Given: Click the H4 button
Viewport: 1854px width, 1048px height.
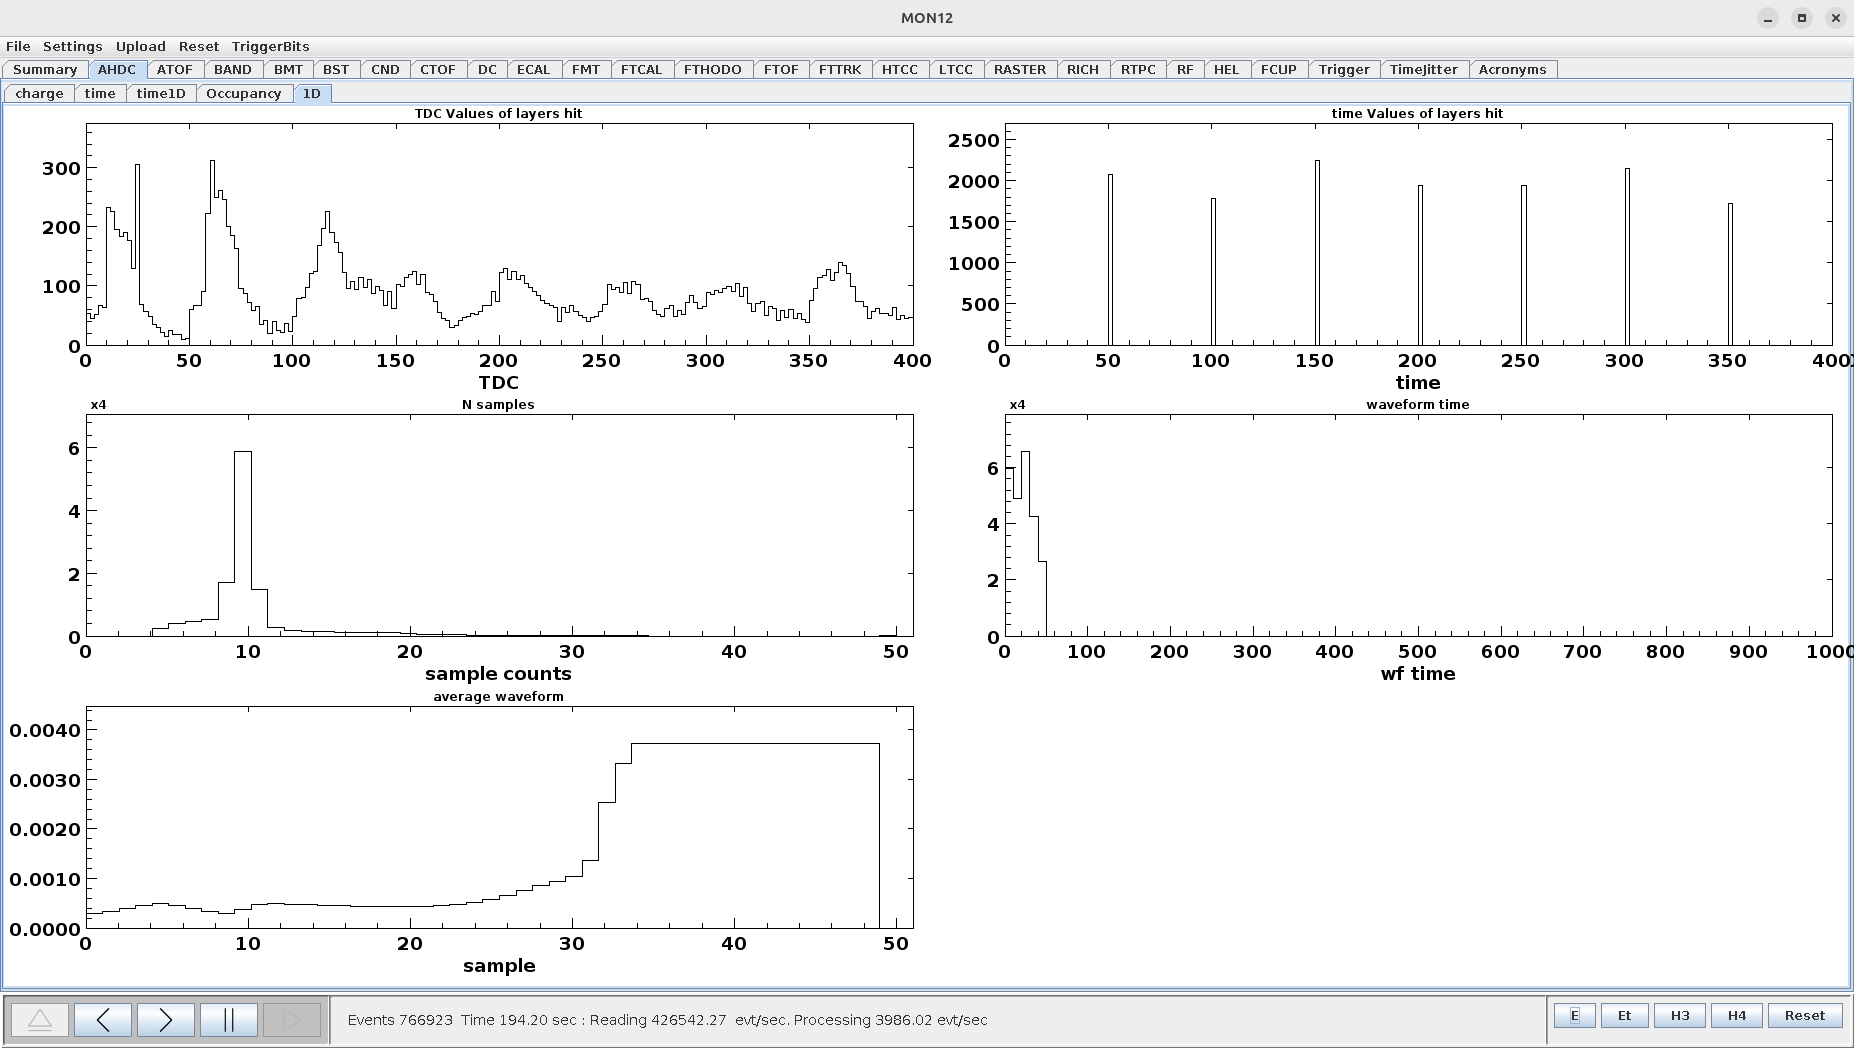Looking at the screenshot, I should (1737, 1016).
